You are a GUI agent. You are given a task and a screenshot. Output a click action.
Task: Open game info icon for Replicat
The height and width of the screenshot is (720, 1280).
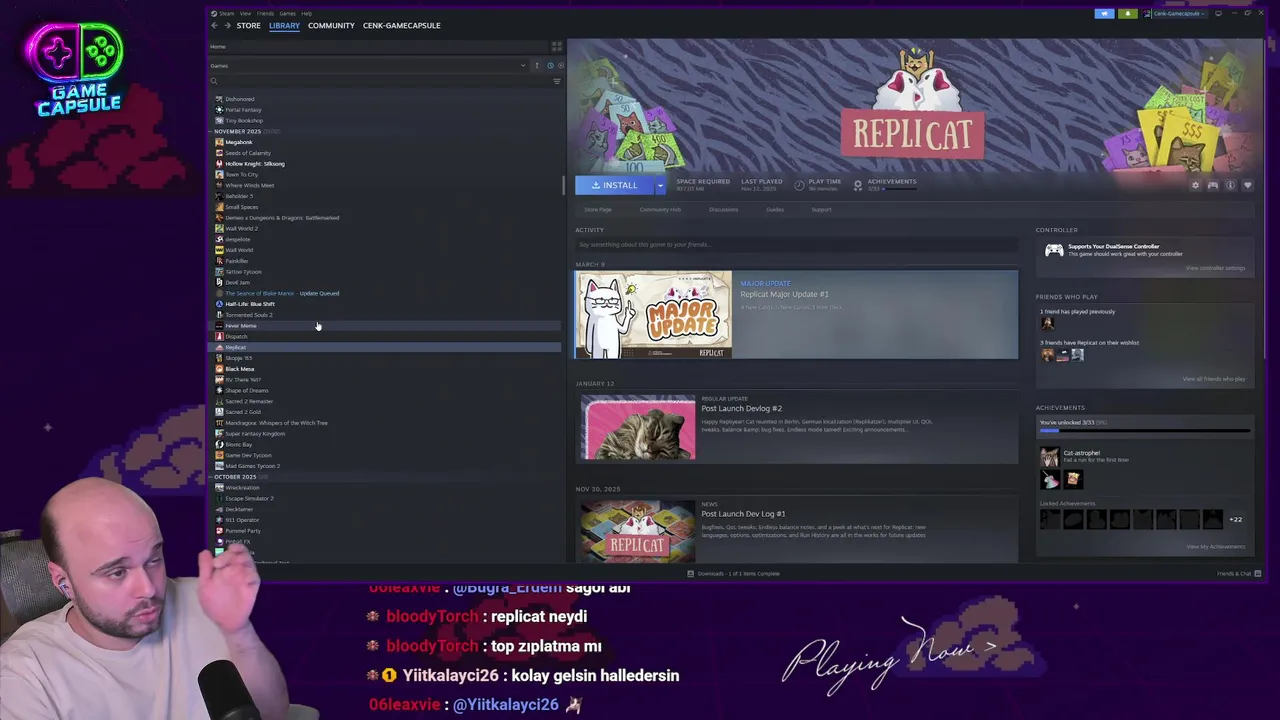[x=1230, y=185]
